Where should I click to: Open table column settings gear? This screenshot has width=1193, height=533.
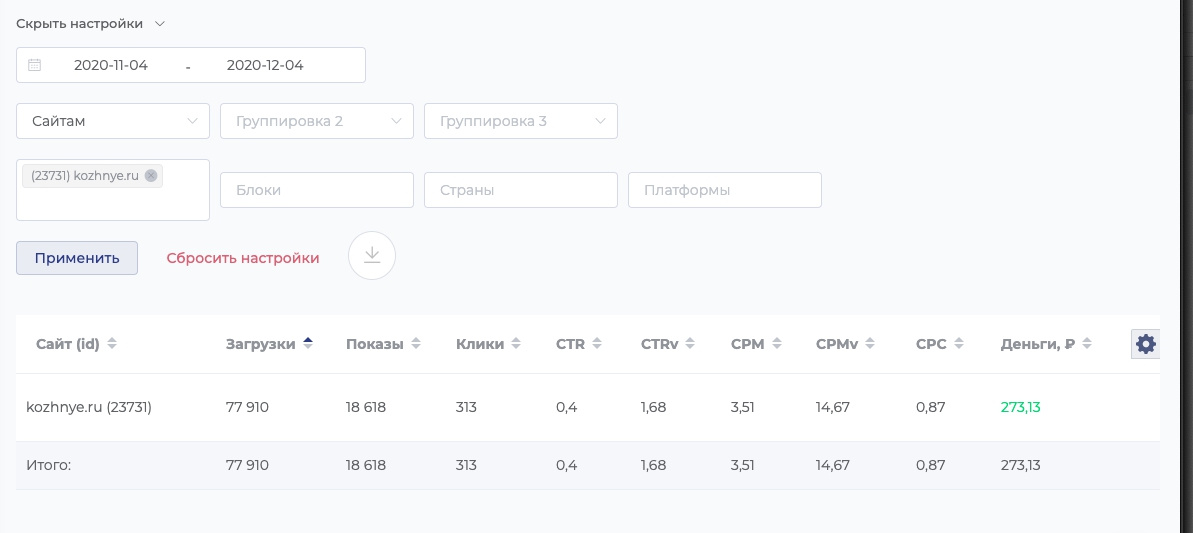click(x=1146, y=344)
